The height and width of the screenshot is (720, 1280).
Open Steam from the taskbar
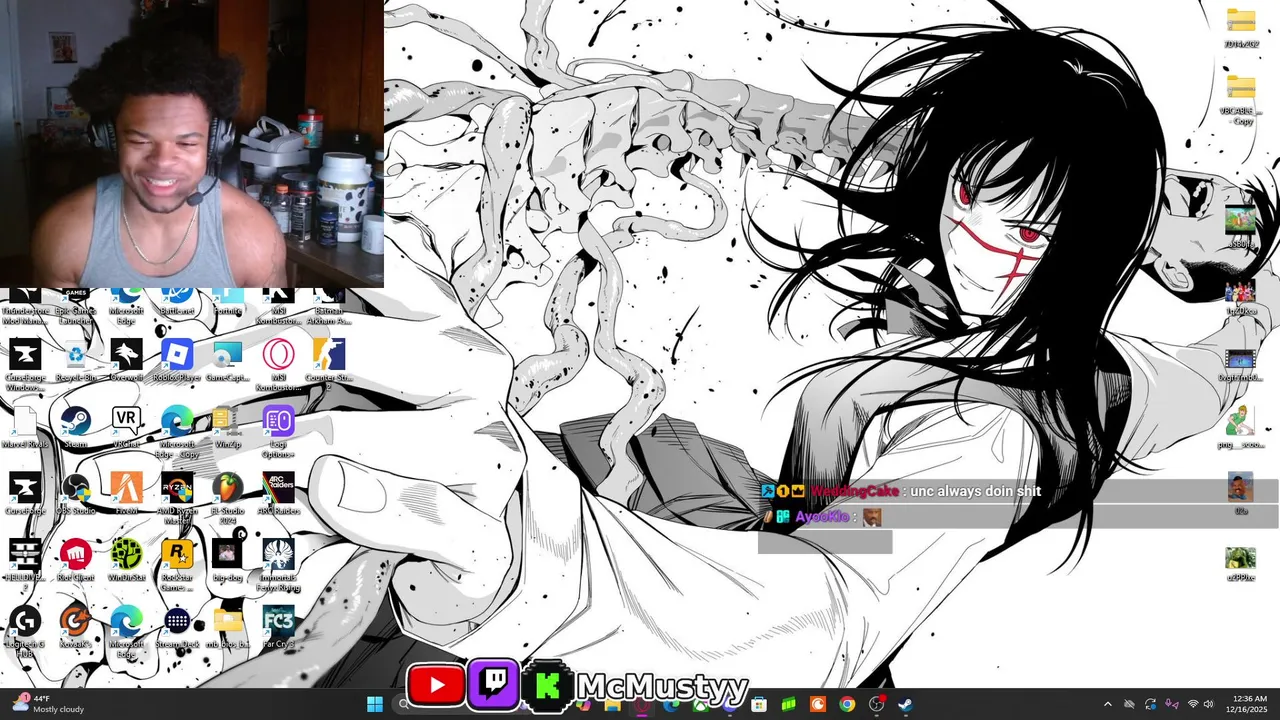point(906,704)
